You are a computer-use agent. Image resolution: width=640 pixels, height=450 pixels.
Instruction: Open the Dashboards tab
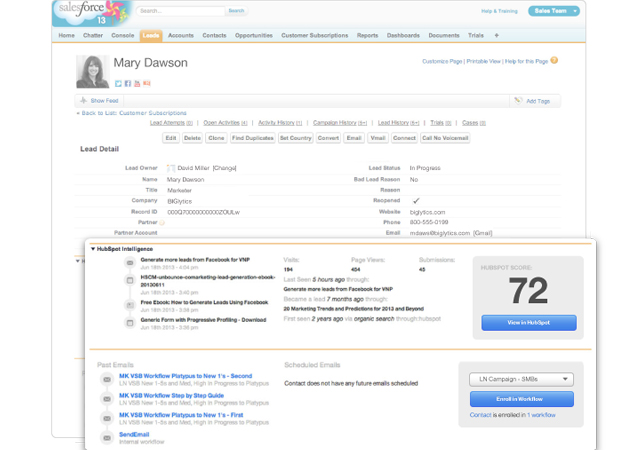point(403,36)
